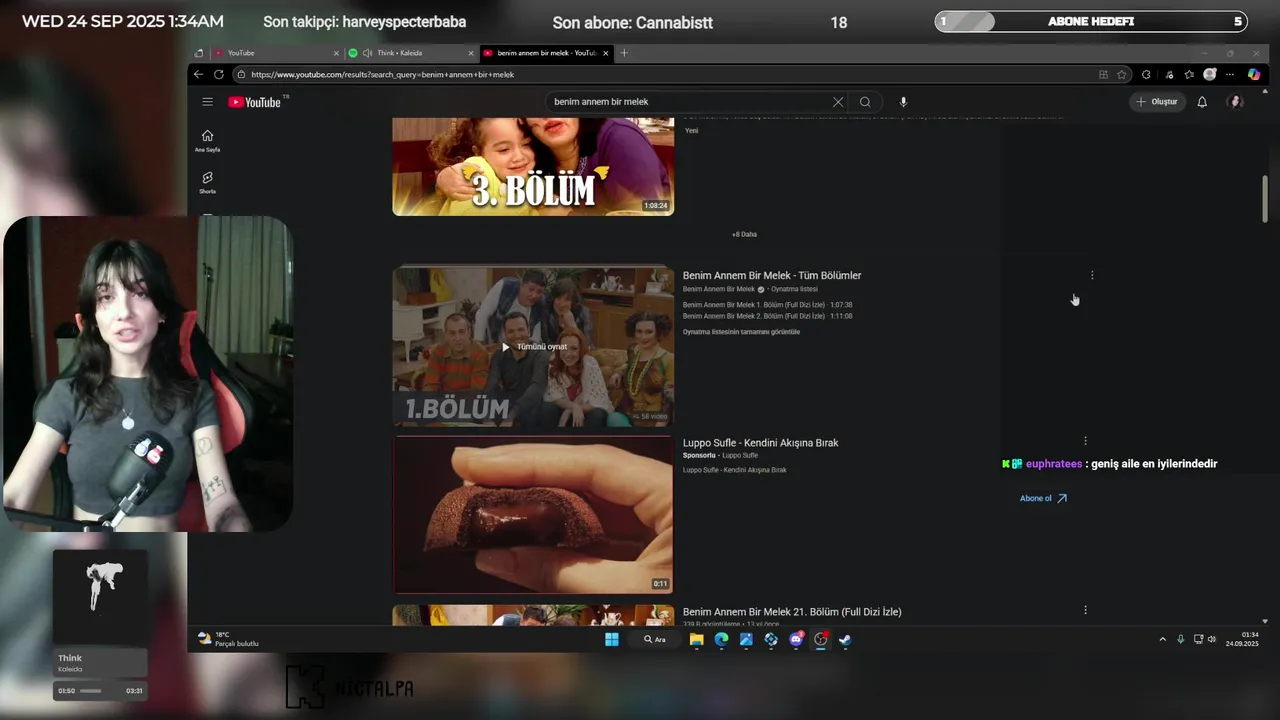Open Discord from the taskbar
This screenshot has width=1280, height=720.
point(796,640)
